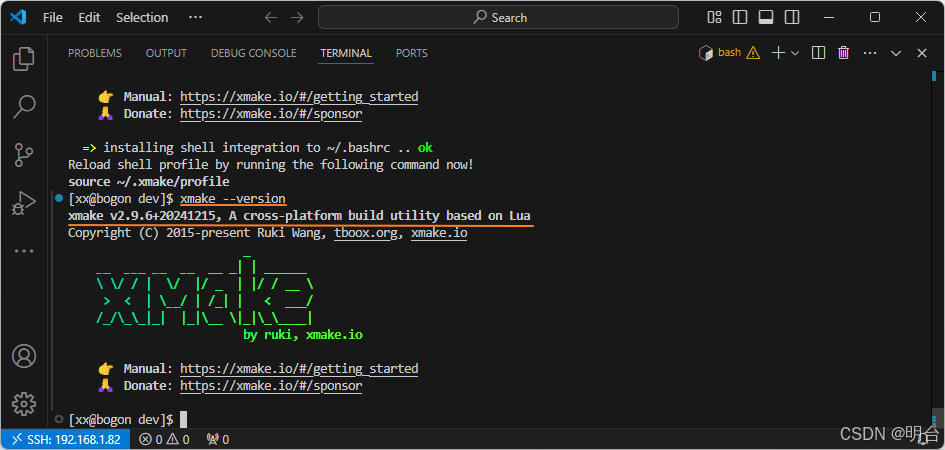945x450 pixels.
Task: Show hidden menus with title bar ellipsis
Action: 195,17
